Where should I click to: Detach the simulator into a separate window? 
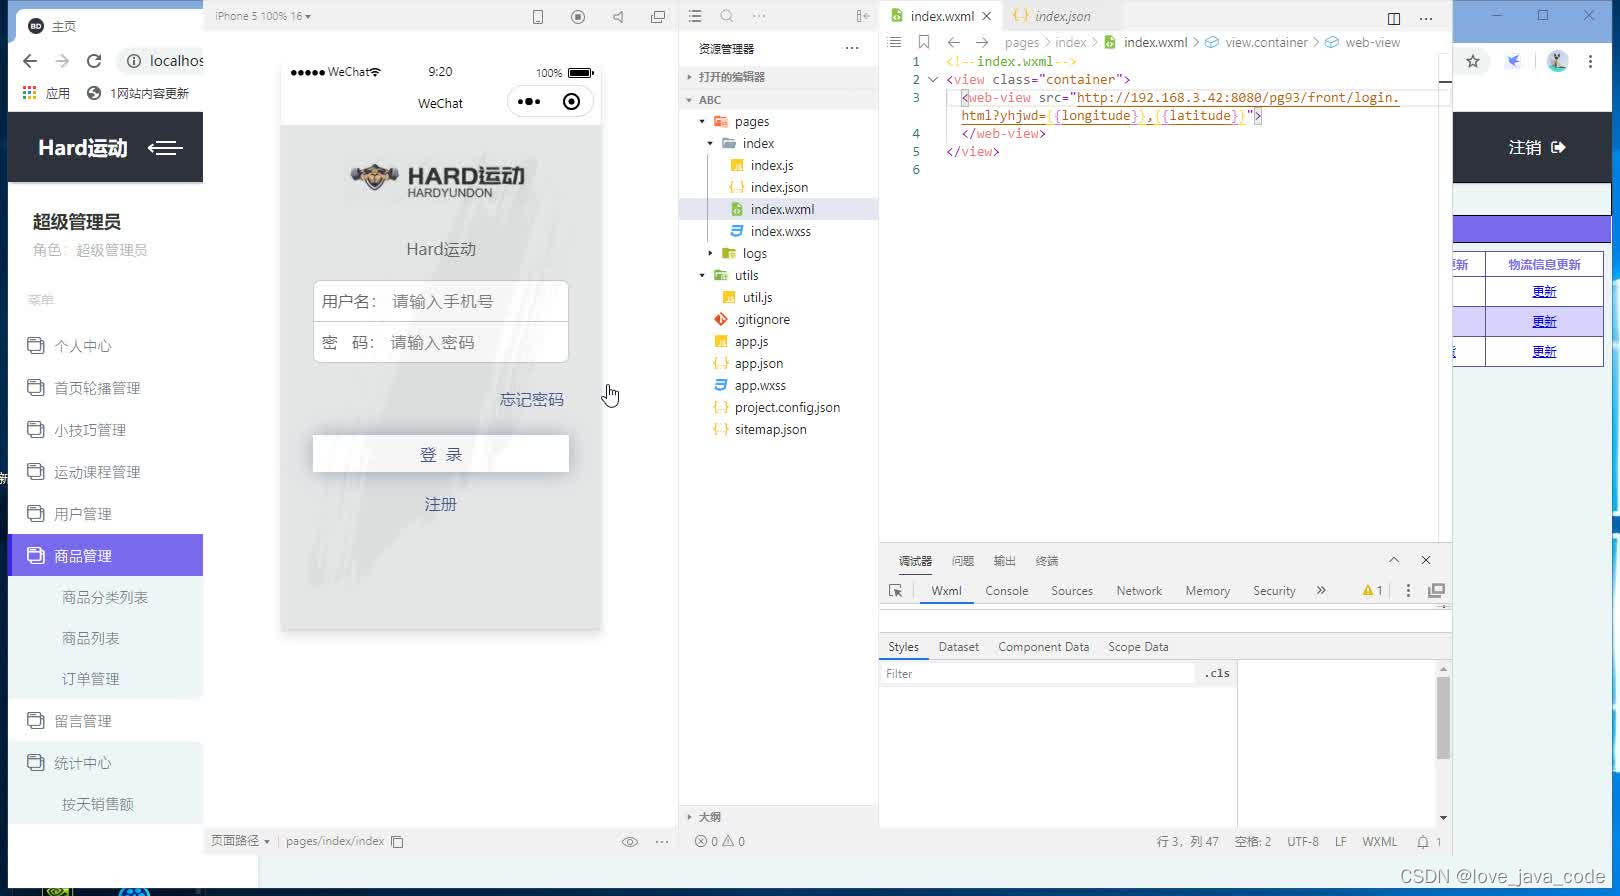658,16
